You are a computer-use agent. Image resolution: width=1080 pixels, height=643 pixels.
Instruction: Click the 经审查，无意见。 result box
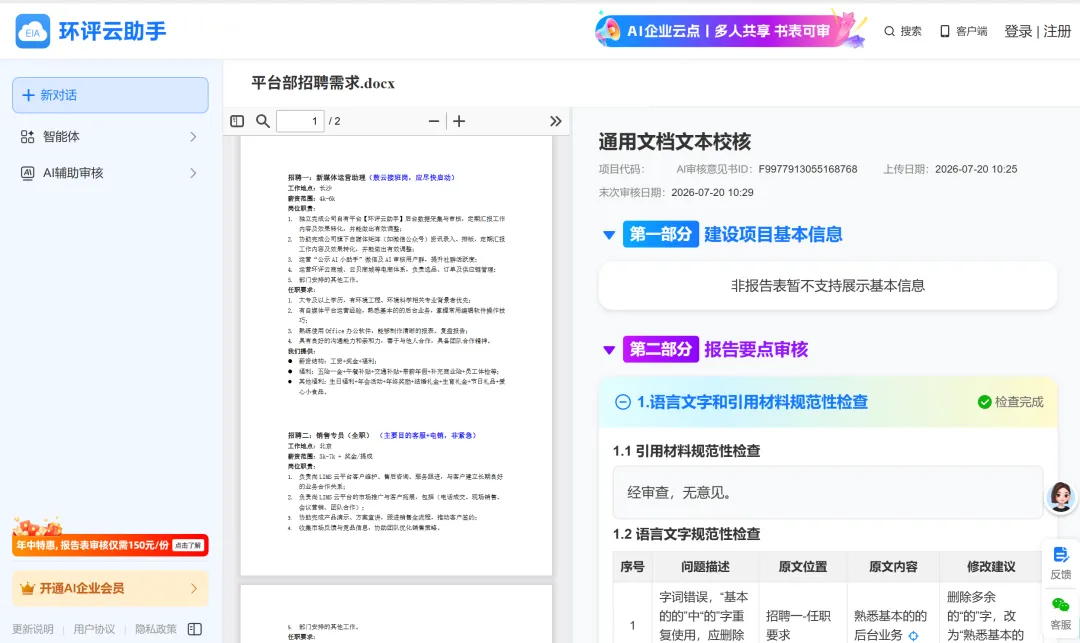827,493
